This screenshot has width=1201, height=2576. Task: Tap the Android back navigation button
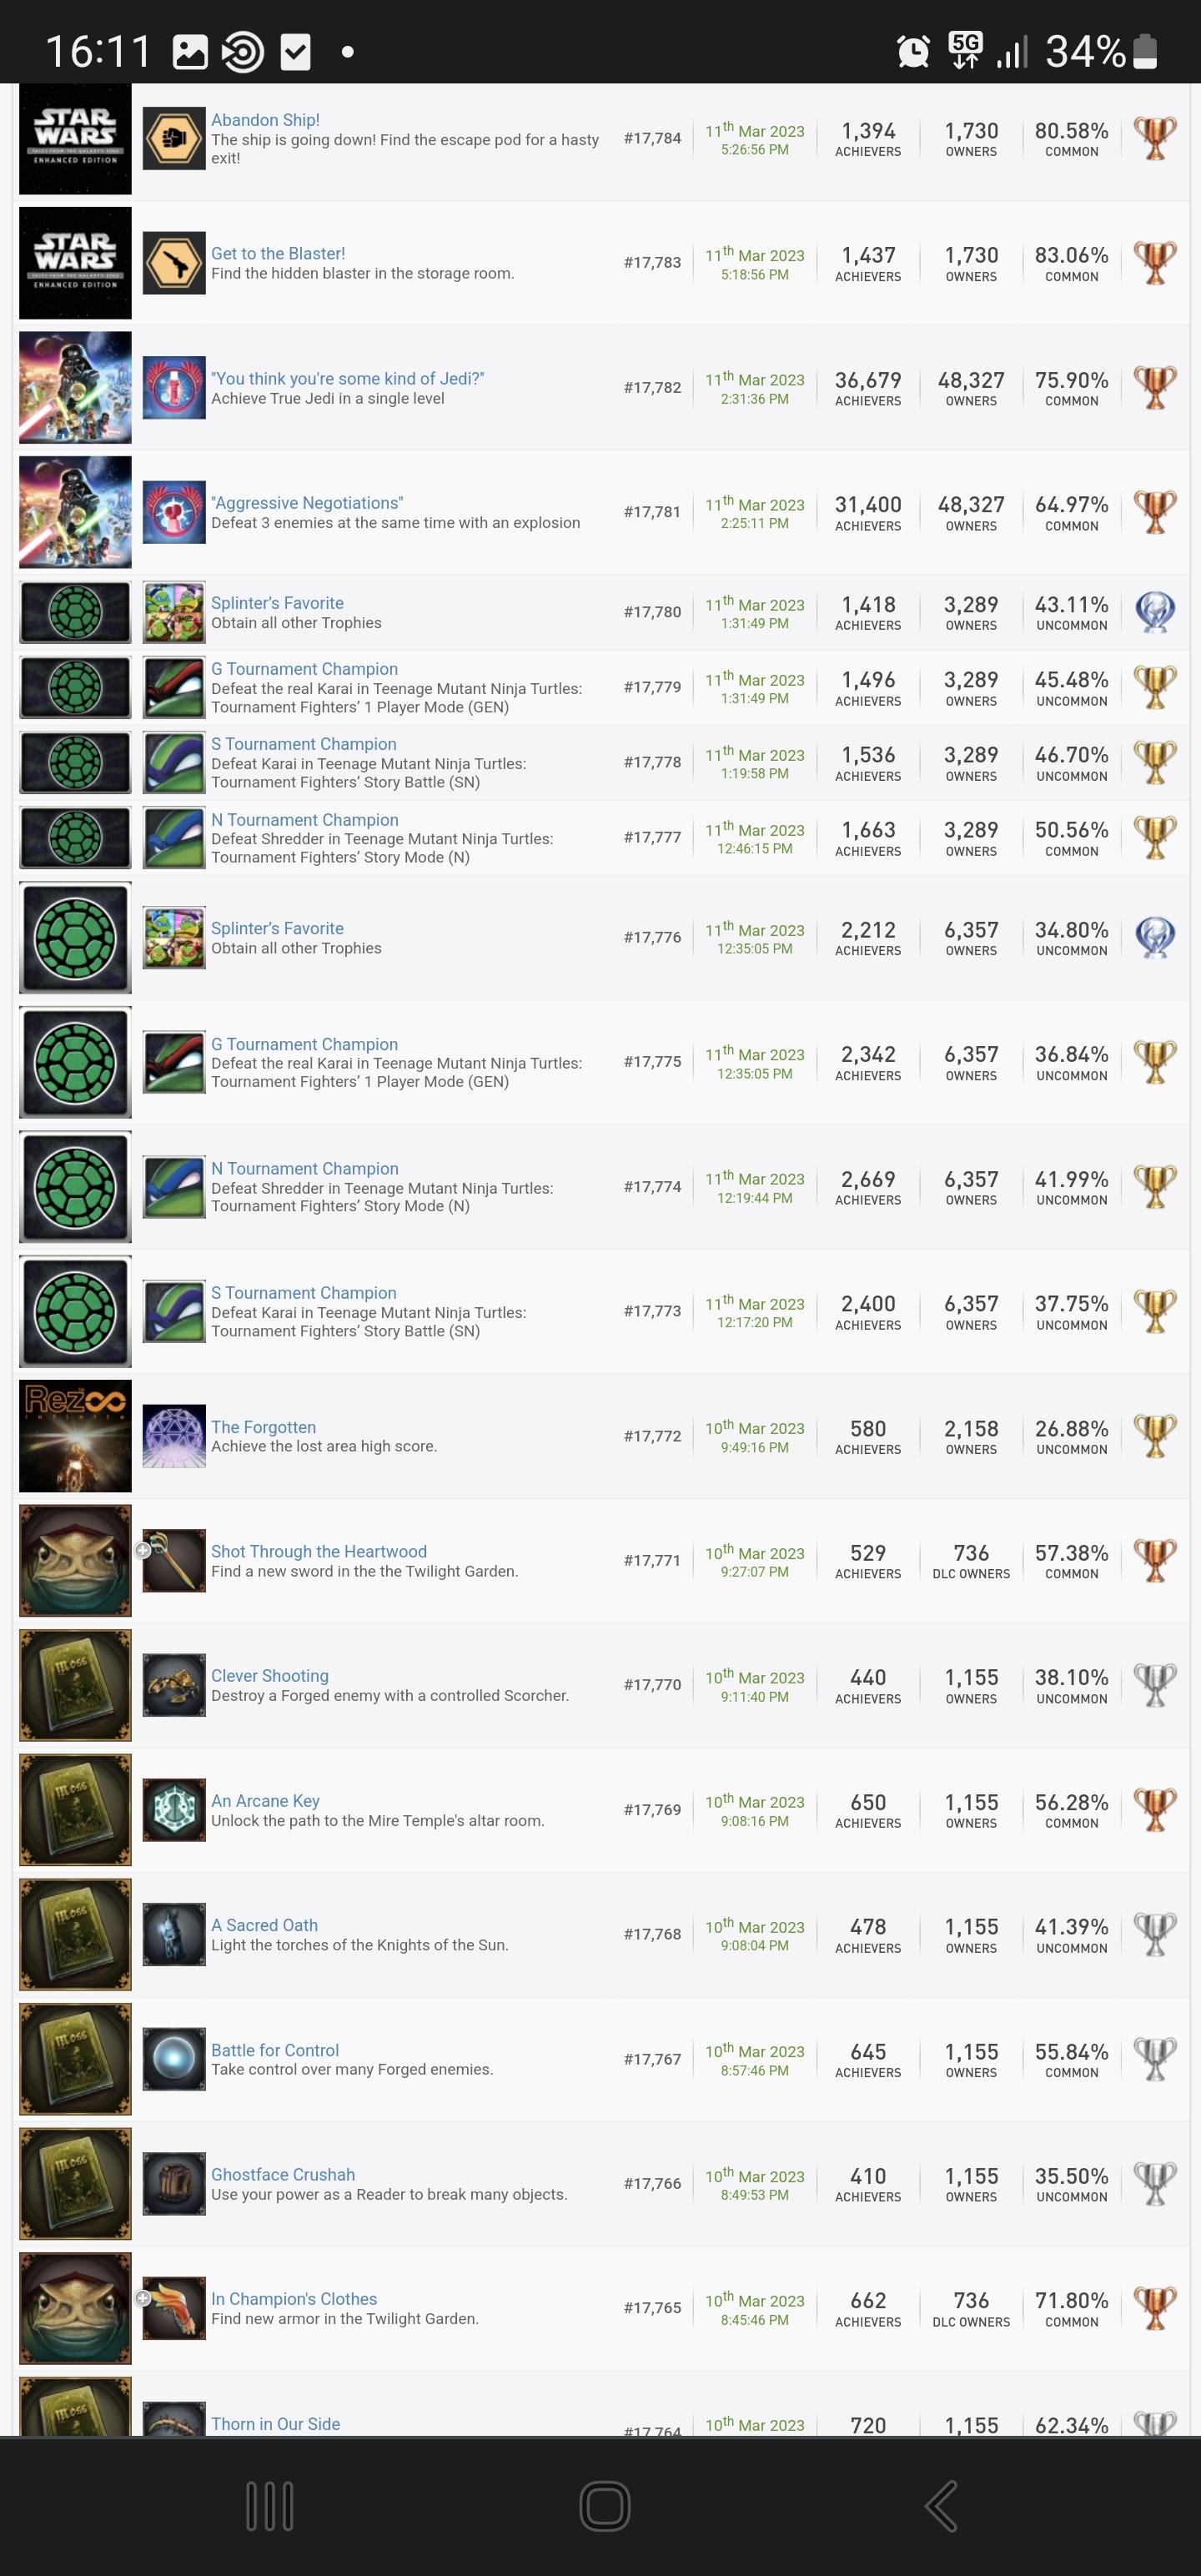pyautogui.click(x=940, y=2506)
